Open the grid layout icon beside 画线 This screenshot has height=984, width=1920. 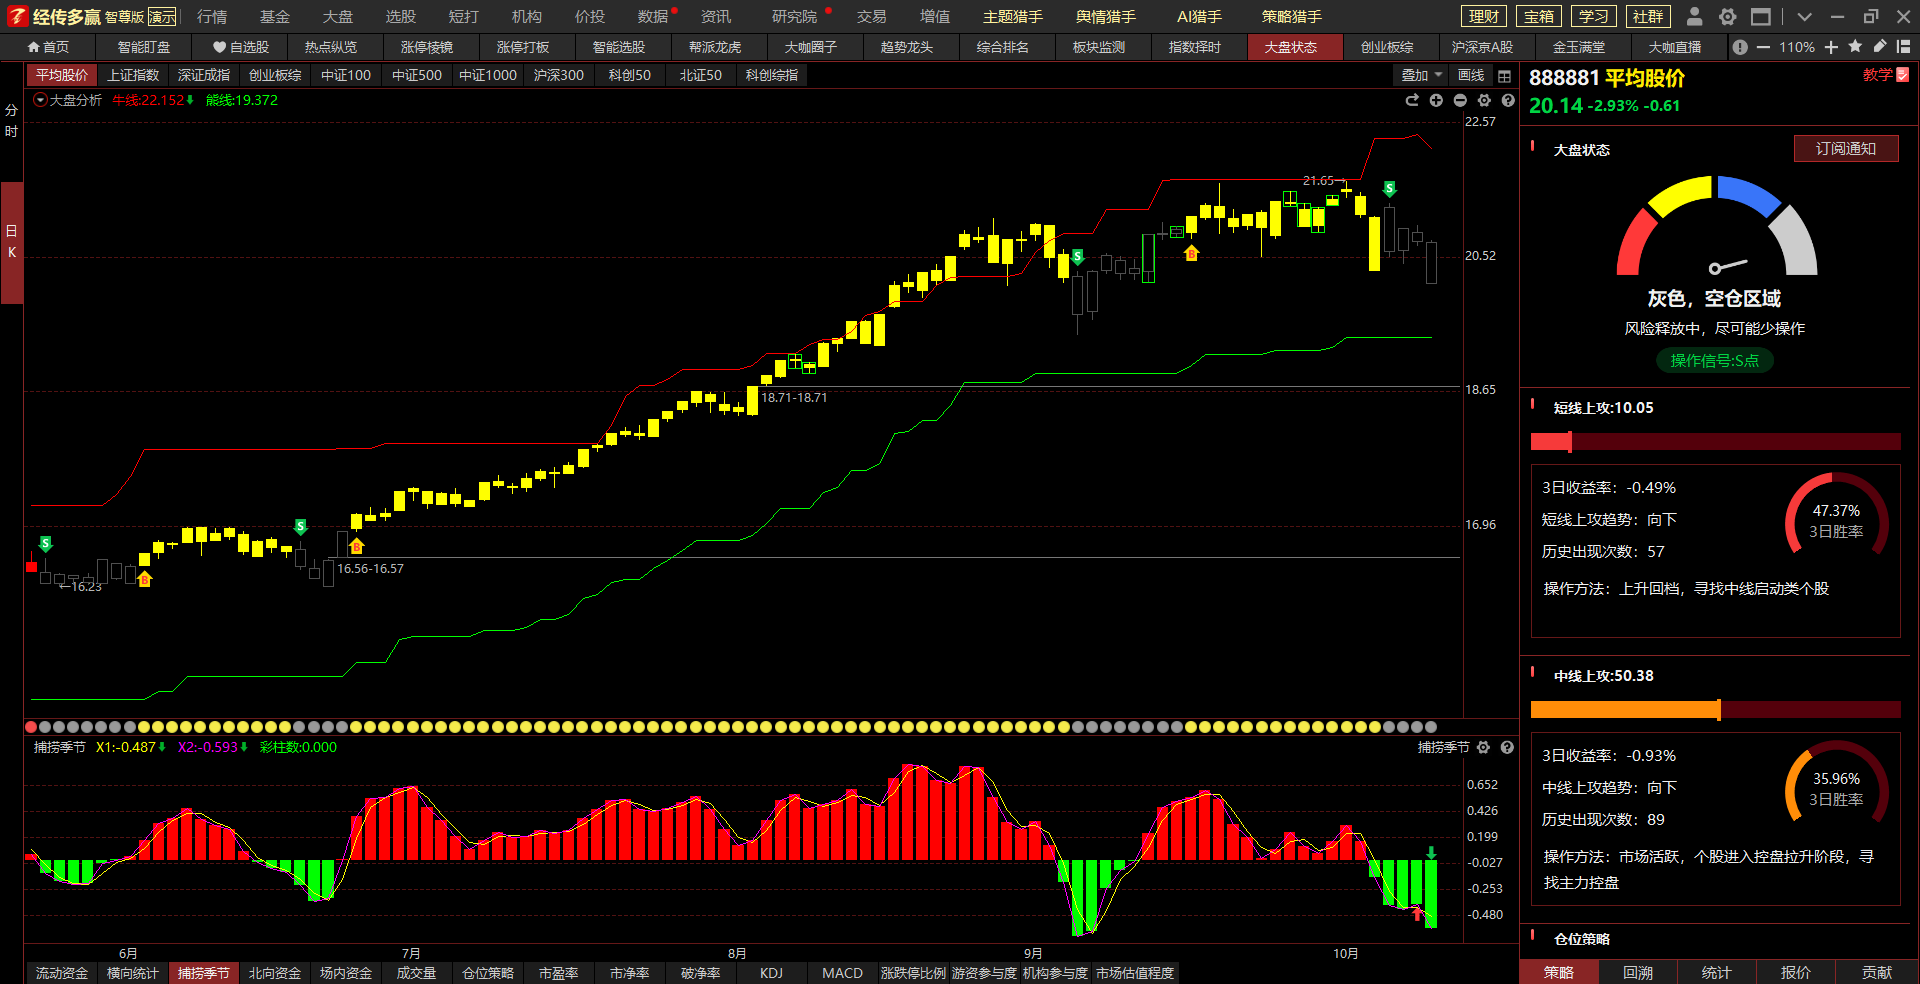(1504, 76)
